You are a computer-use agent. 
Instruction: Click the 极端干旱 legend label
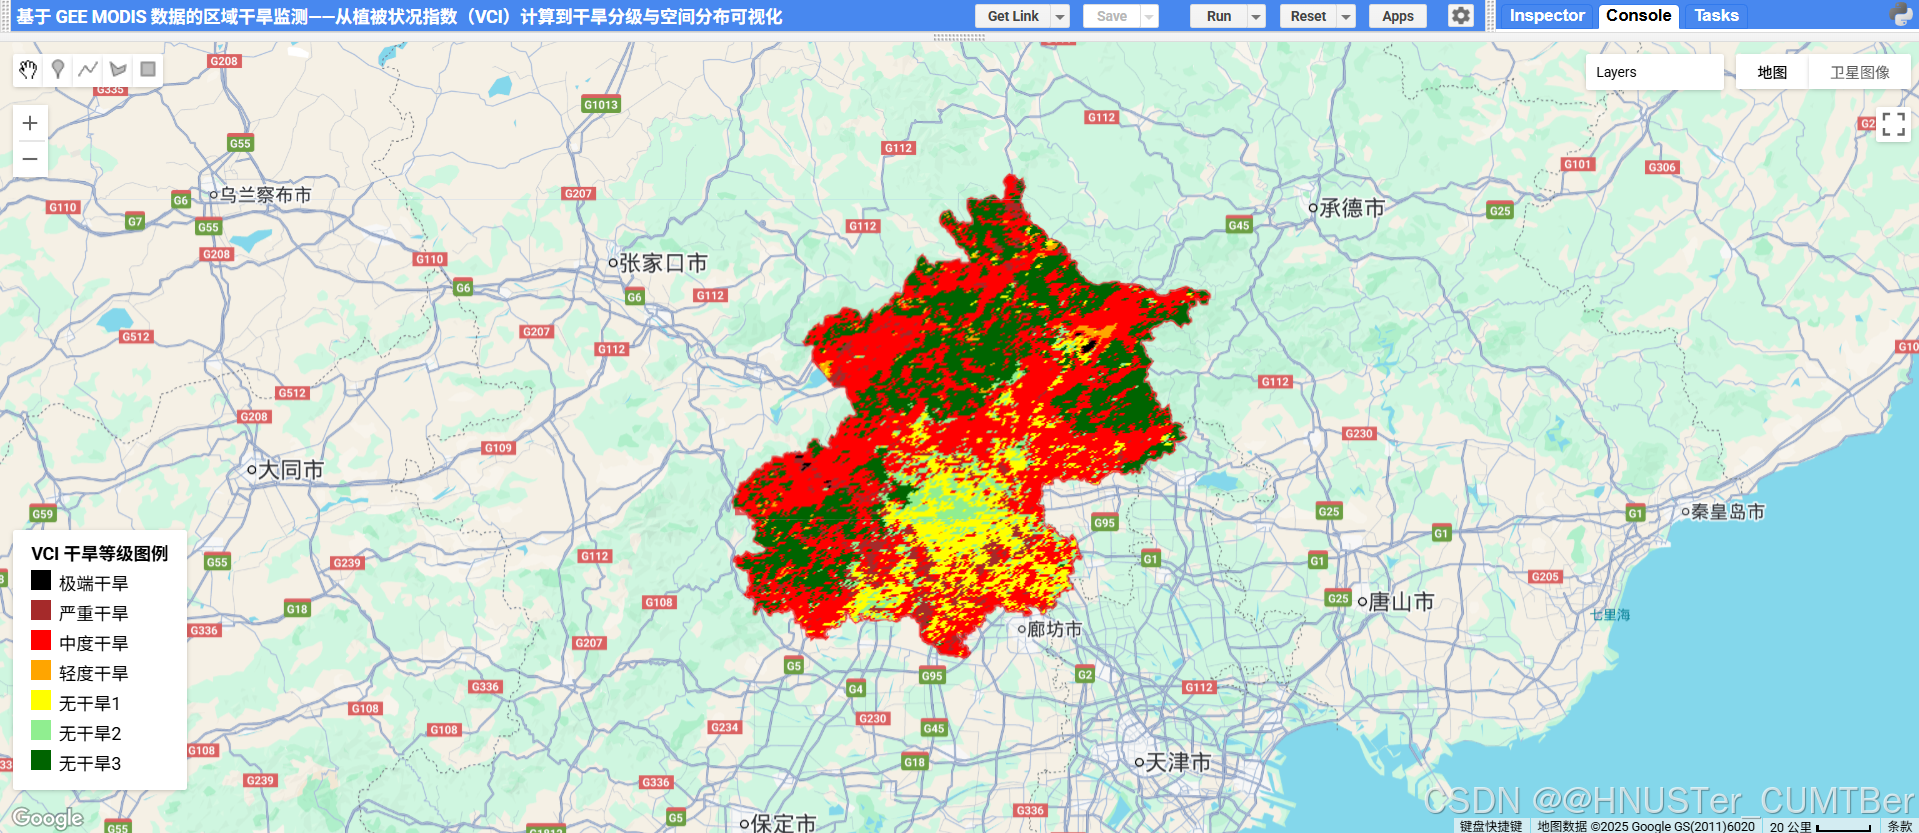coord(93,583)
